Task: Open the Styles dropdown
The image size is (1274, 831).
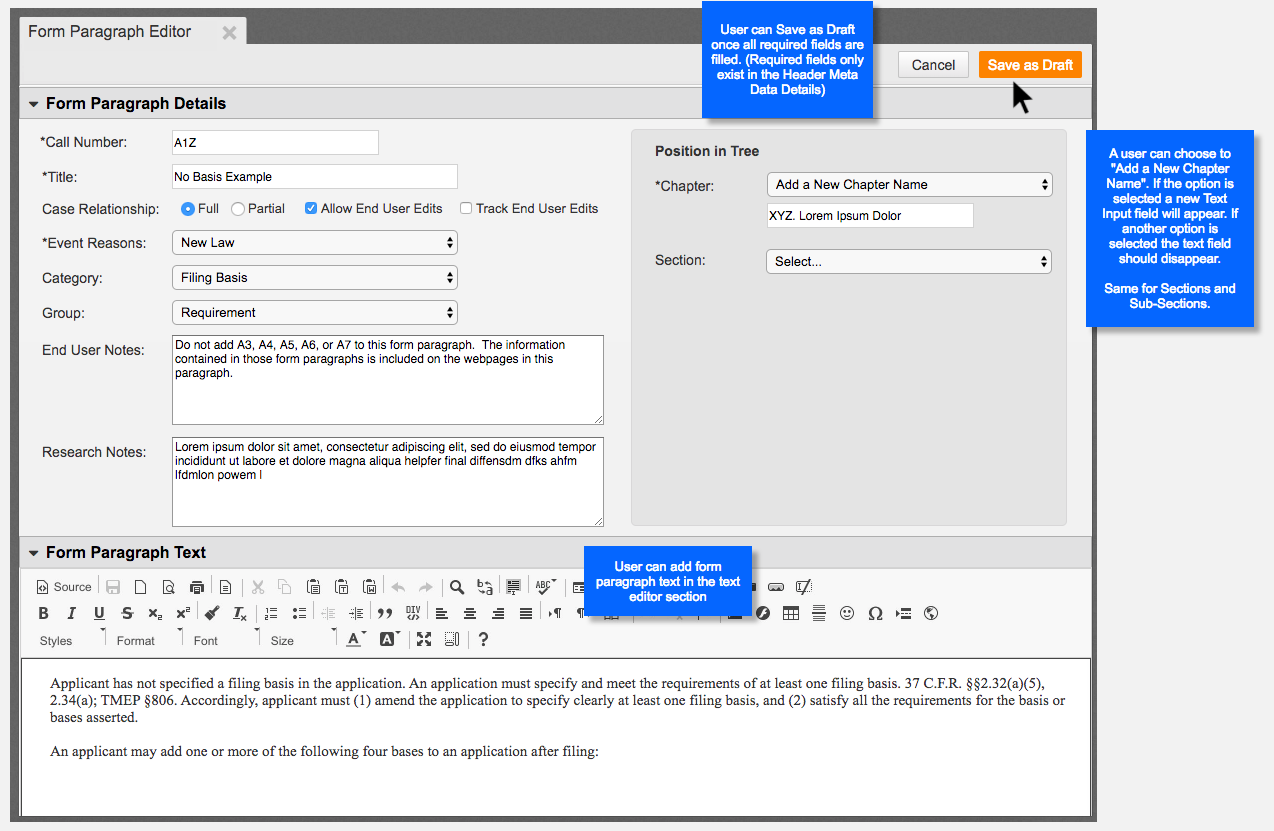Action: [x=71, y=639]
